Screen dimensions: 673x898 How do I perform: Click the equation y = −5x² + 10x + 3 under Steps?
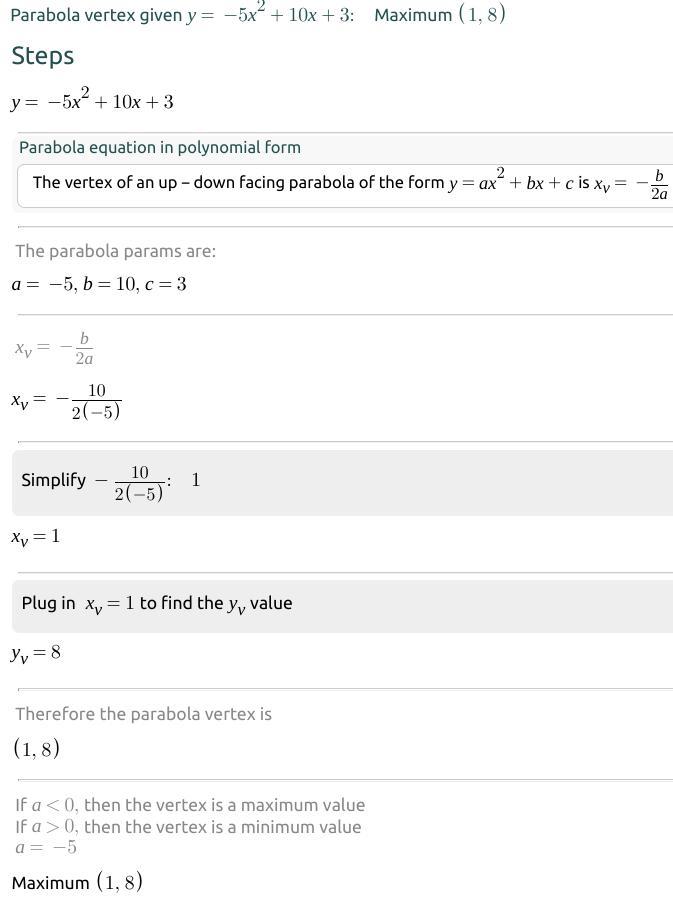pyautogui.click(x=93, y=101)
